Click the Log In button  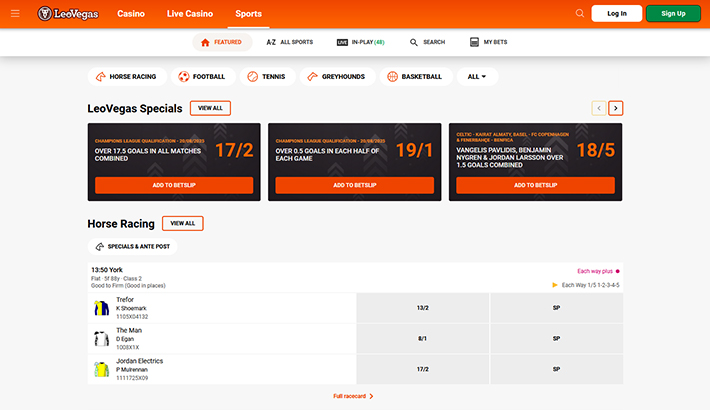[x=616, y=14]
